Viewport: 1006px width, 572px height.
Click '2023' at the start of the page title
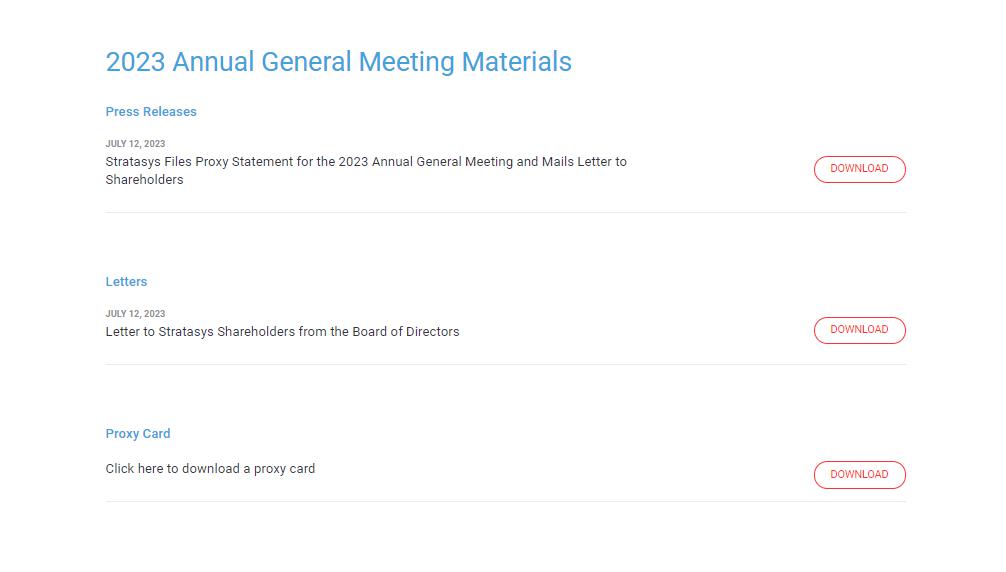[135, 62]
